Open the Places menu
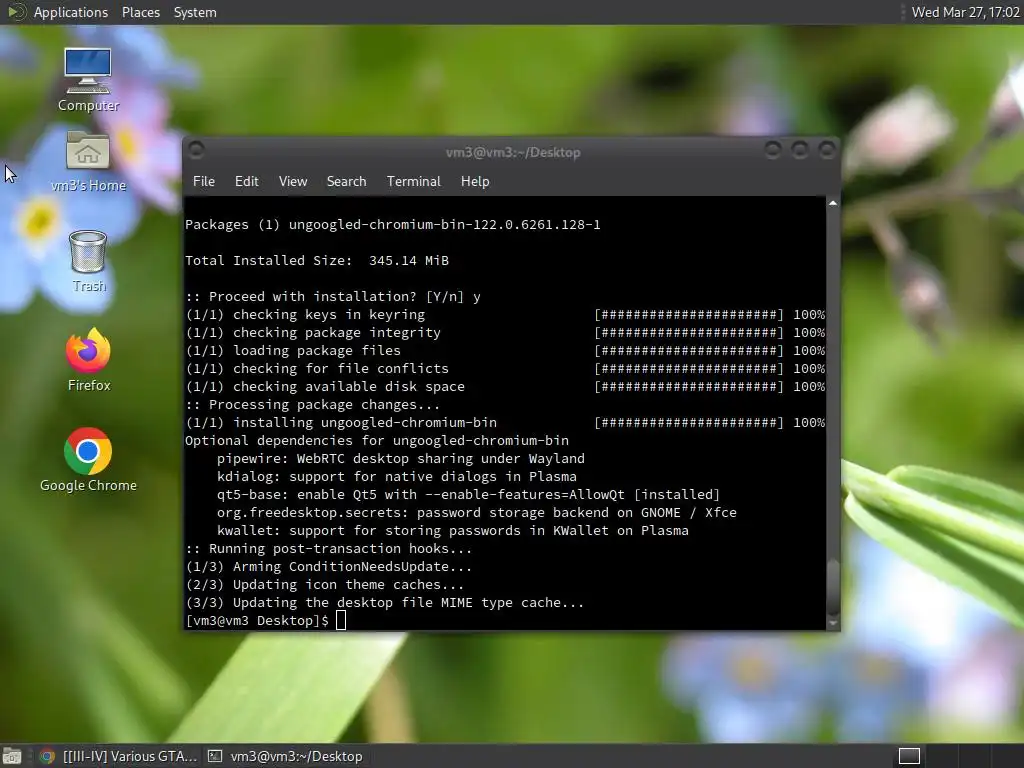 click(140, 12)
